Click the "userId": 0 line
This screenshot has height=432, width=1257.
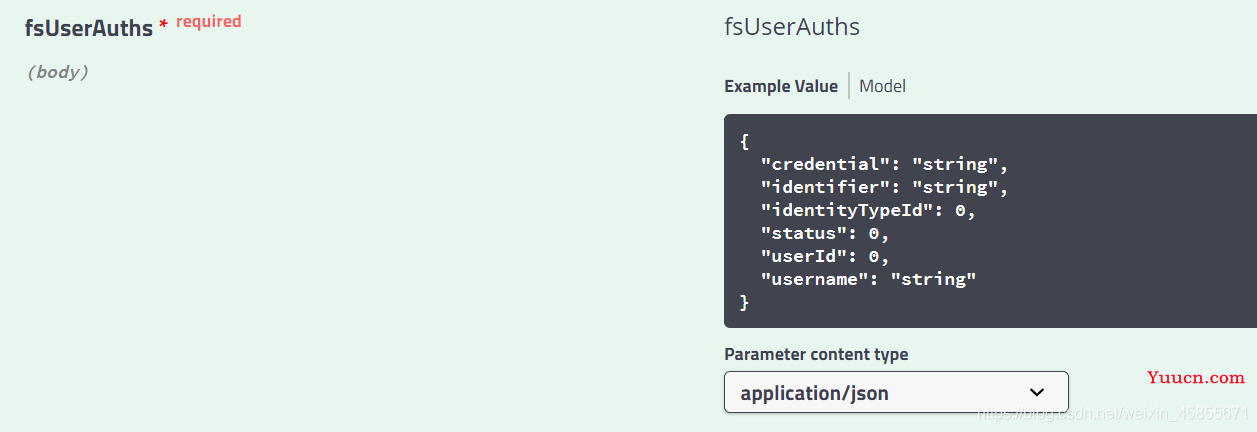pos(825,256)
